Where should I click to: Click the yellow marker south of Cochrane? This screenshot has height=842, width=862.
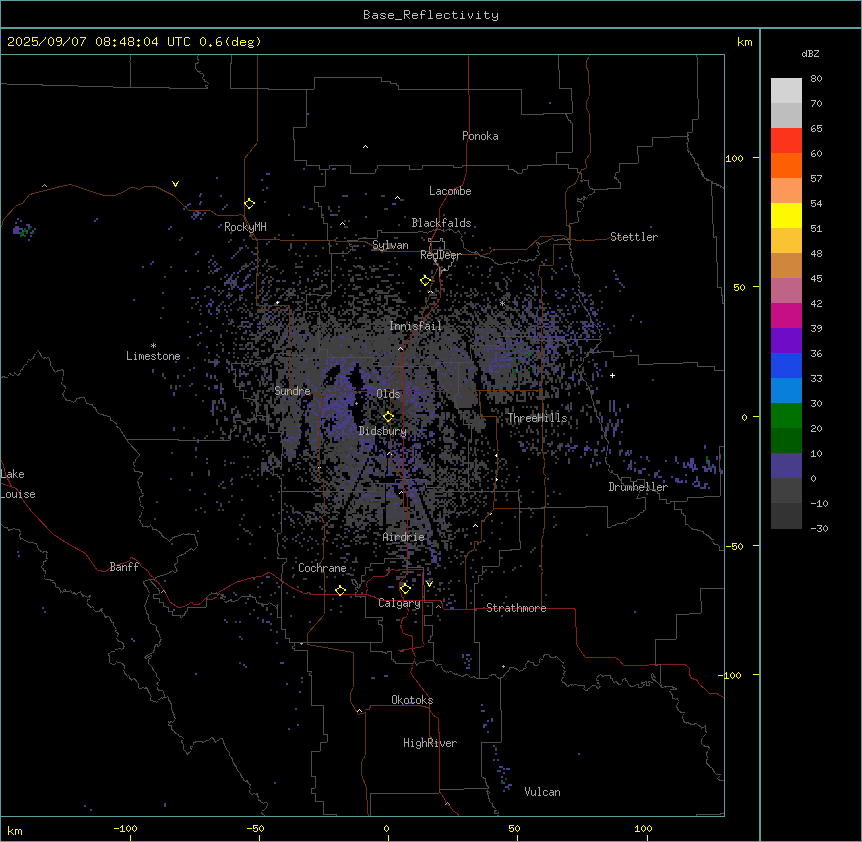click(340, 591)
